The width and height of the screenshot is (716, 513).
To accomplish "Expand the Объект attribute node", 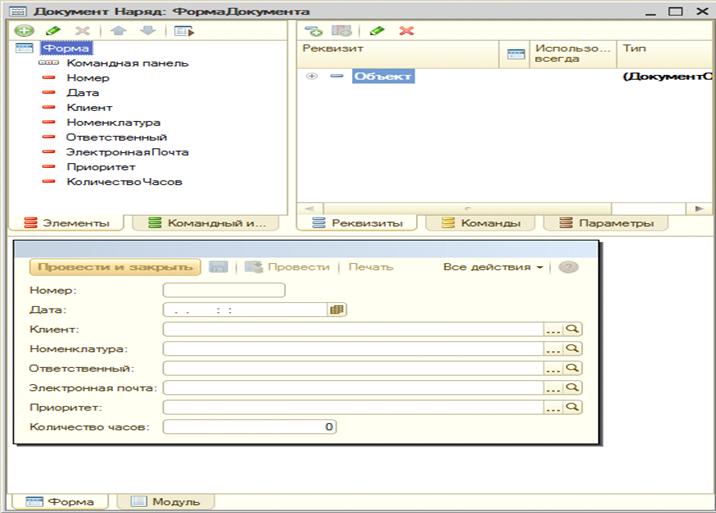I will click(312, 76).
